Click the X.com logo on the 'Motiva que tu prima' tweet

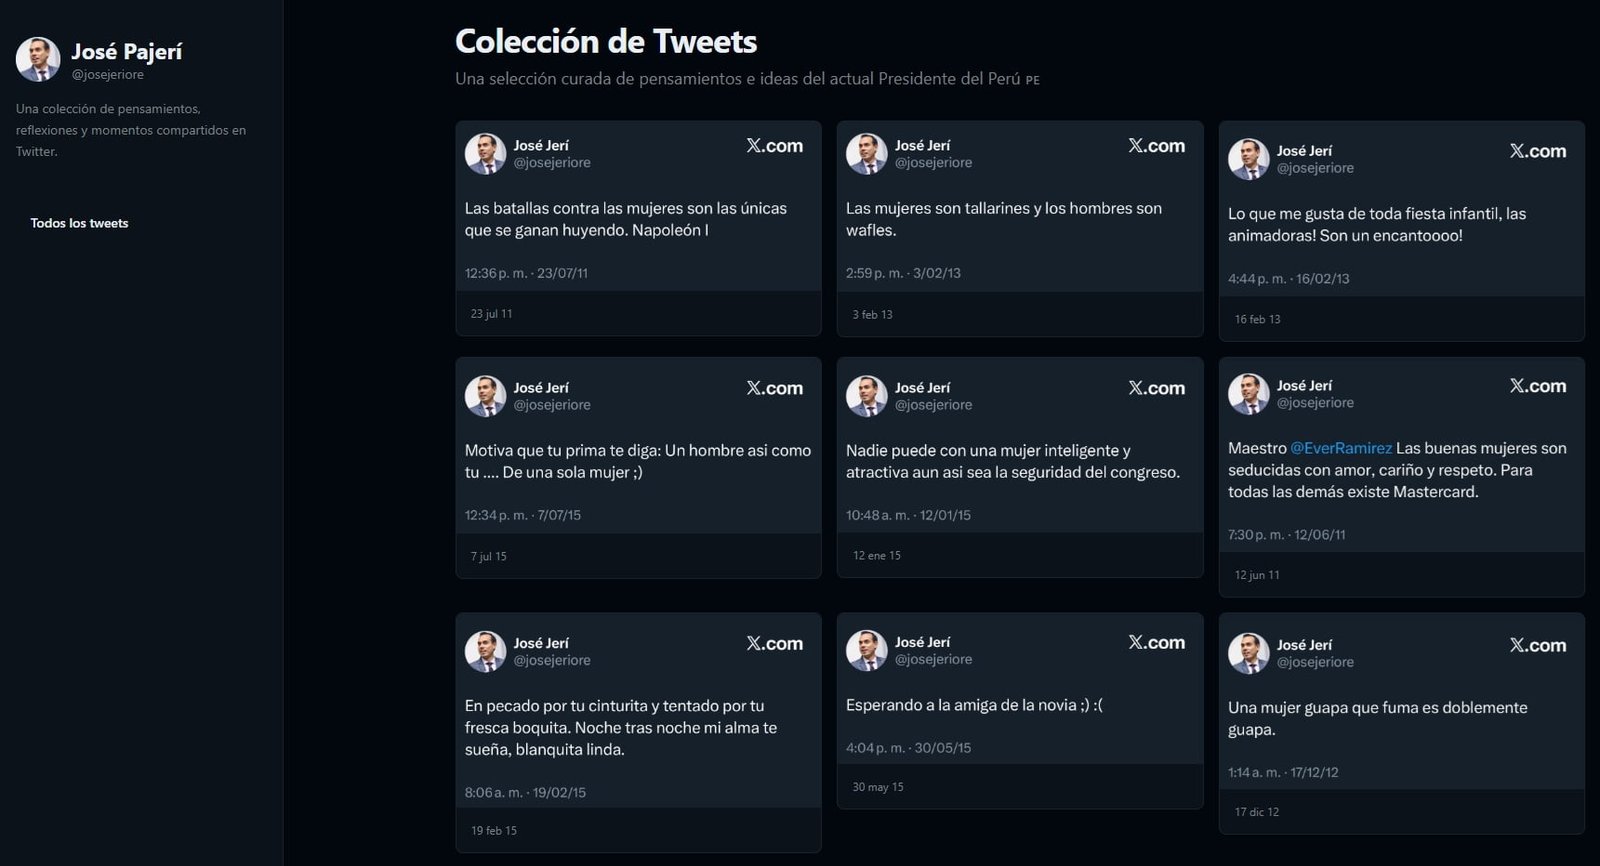[774, 388]
